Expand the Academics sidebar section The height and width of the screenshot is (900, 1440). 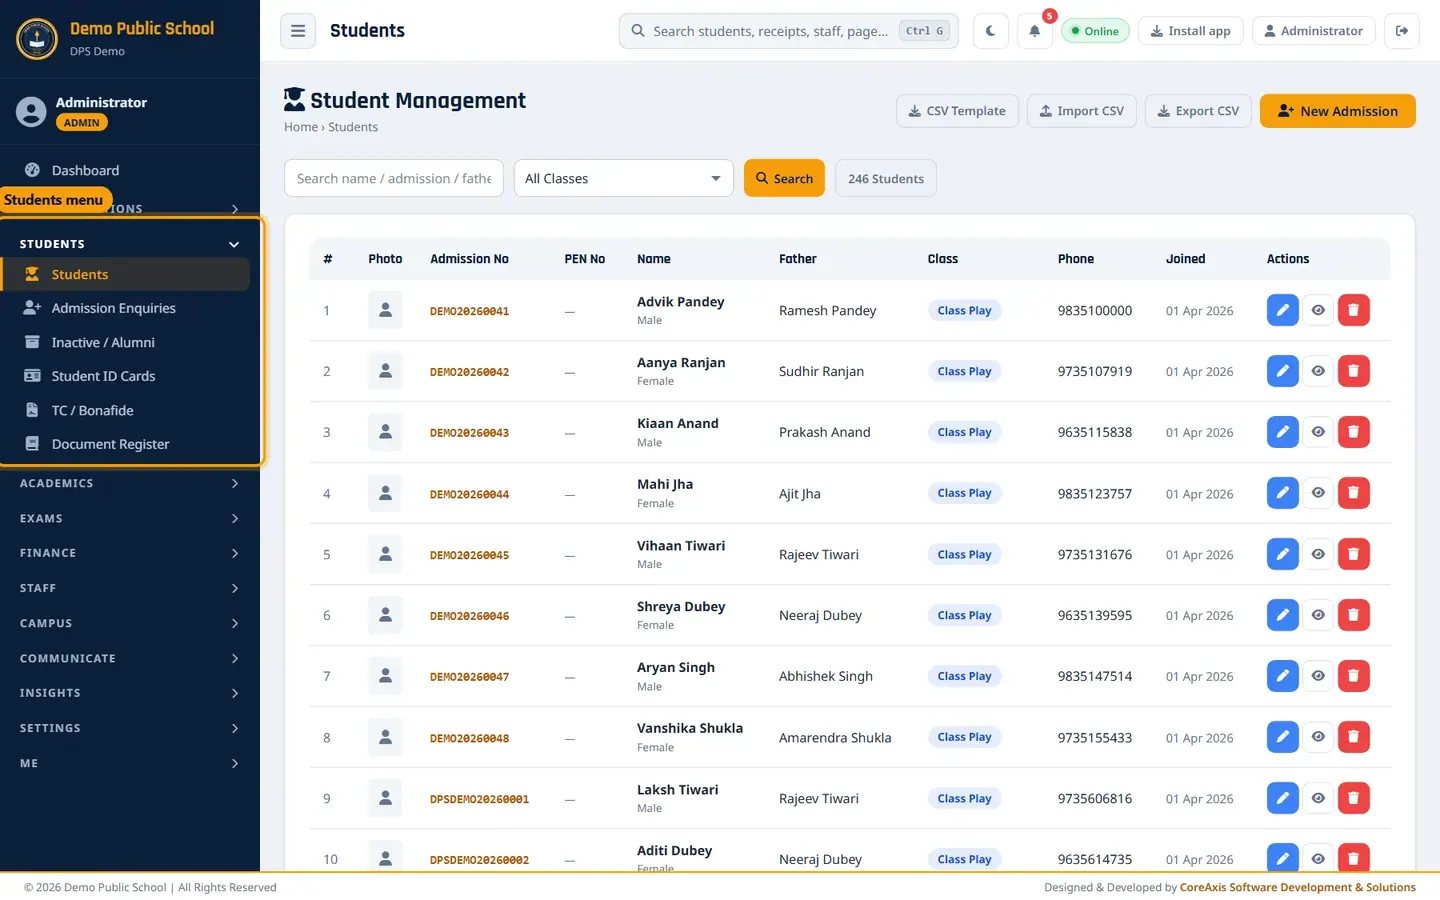pyautogui.click(x=130, y=483)
